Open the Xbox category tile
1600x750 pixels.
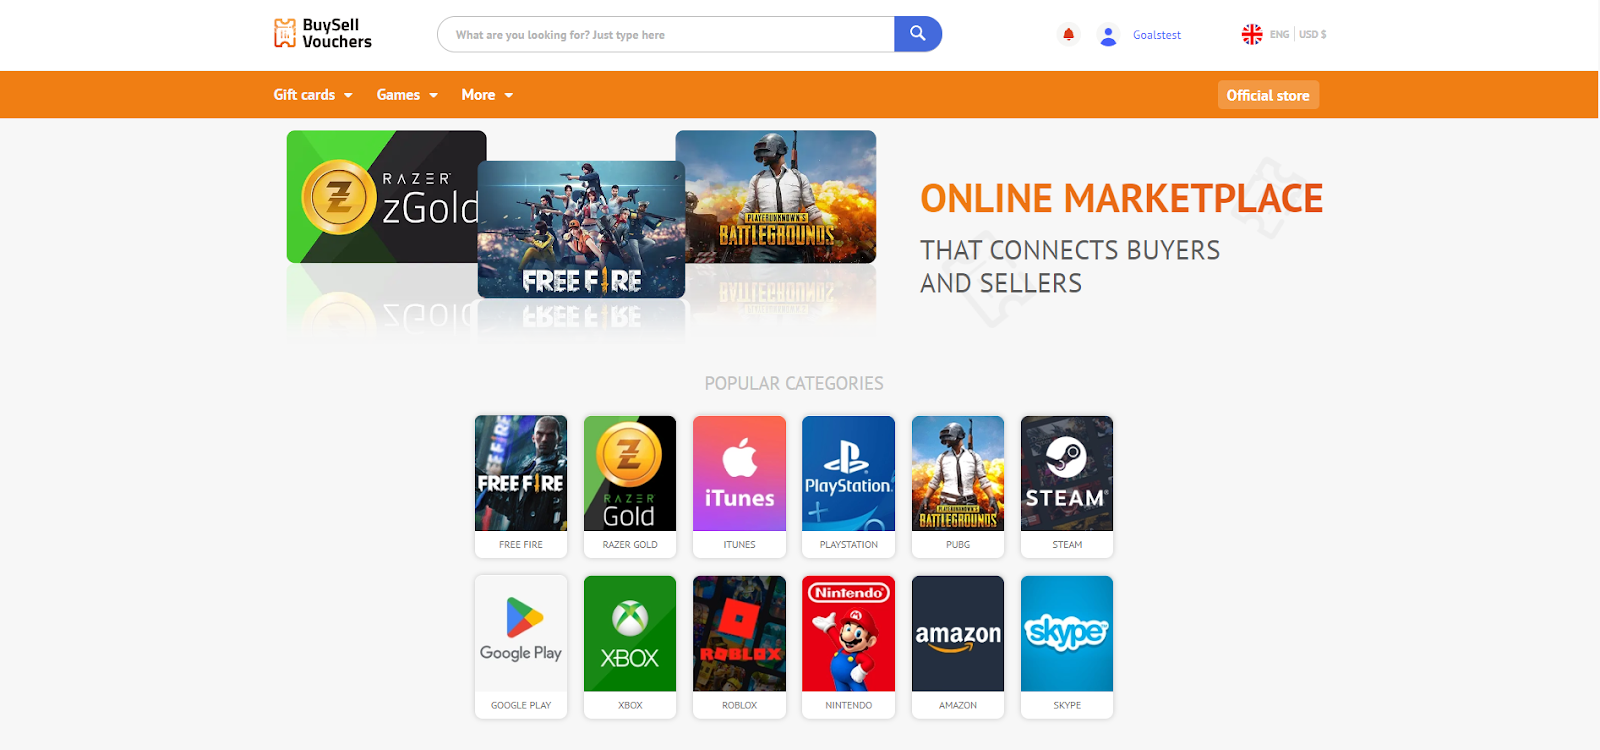[630, 646]
